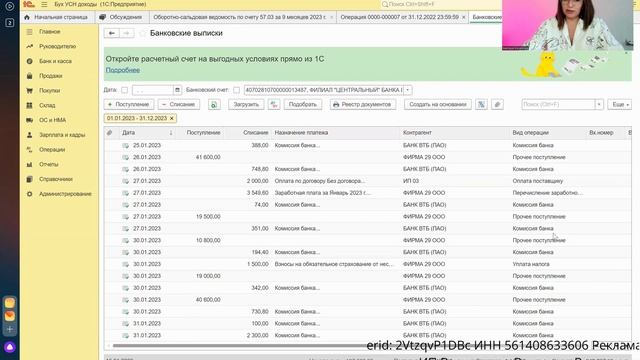This screenshot has width=640, height=360.
Task: Sort by the Дата column arrow
Action: [x=171, y=133]
